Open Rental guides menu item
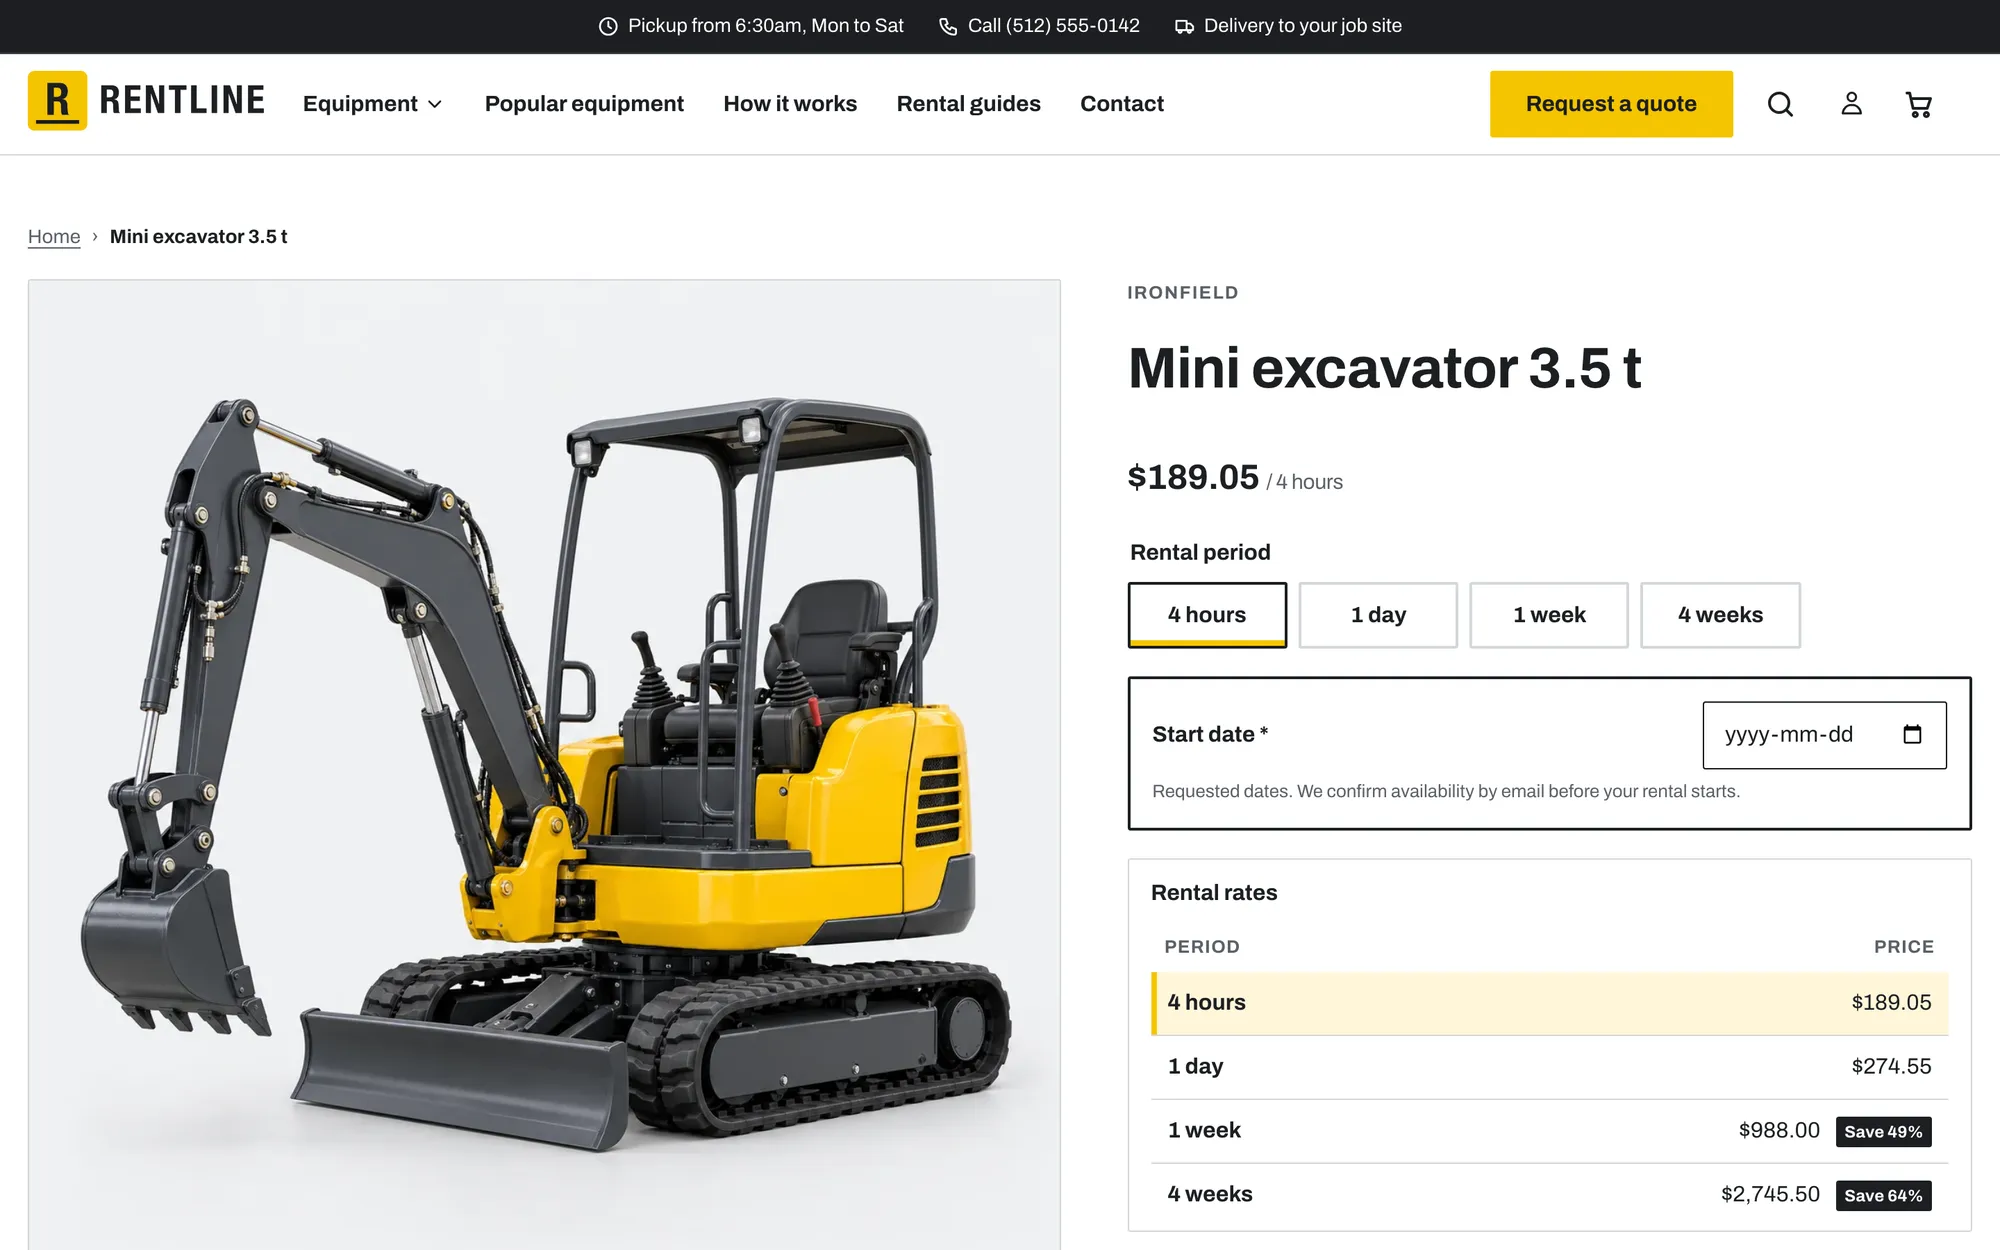The height and width of the screenshot is (1250, 2000). 968,104
